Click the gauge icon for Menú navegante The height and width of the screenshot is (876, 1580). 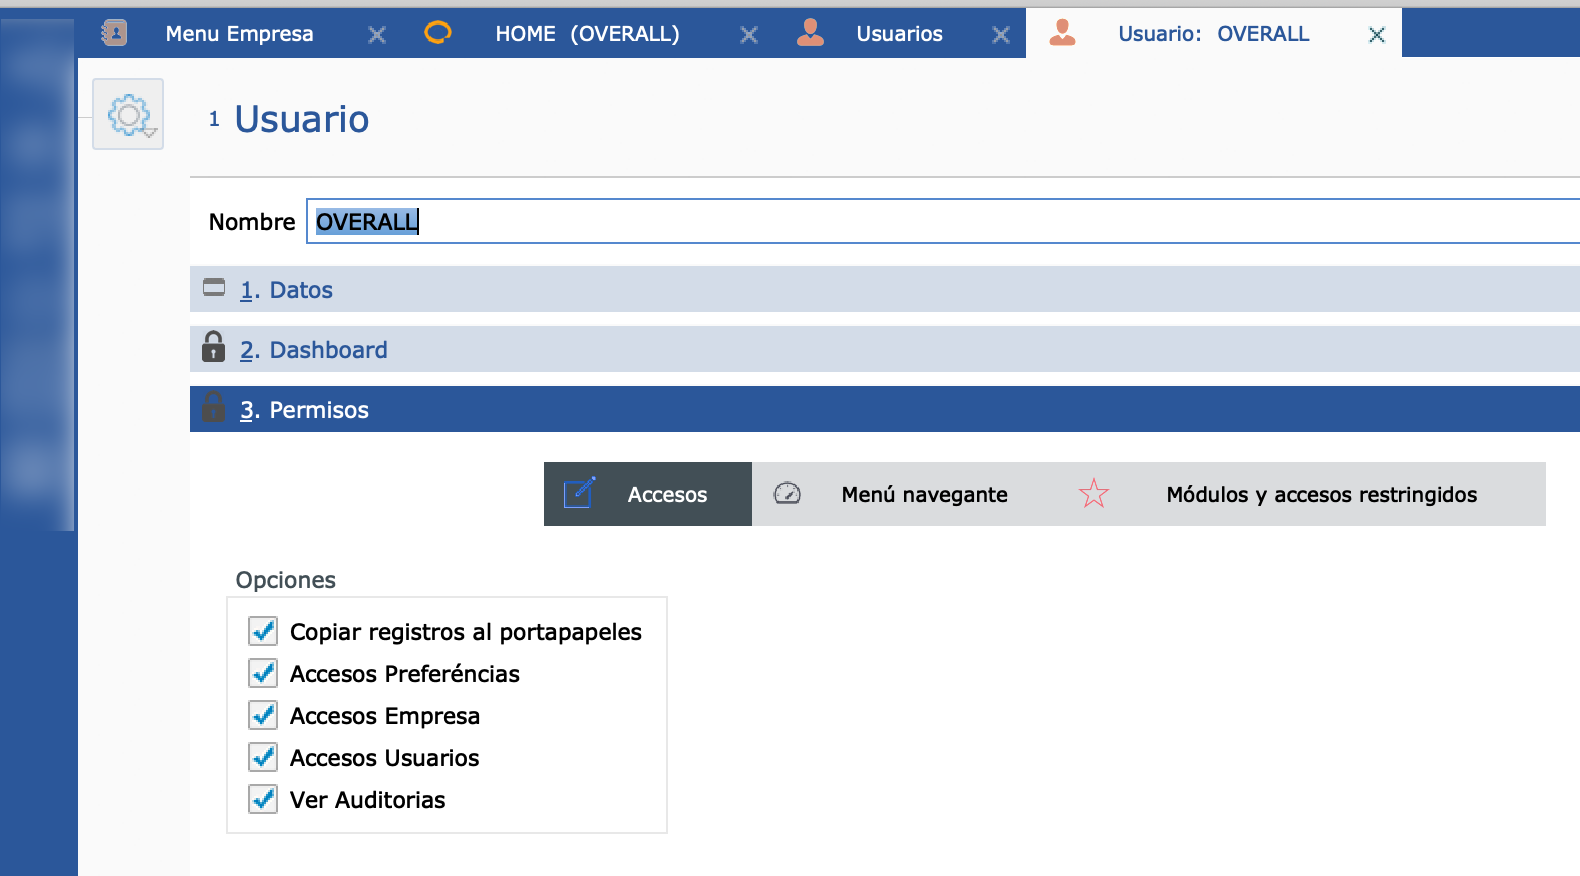[787, 494]
